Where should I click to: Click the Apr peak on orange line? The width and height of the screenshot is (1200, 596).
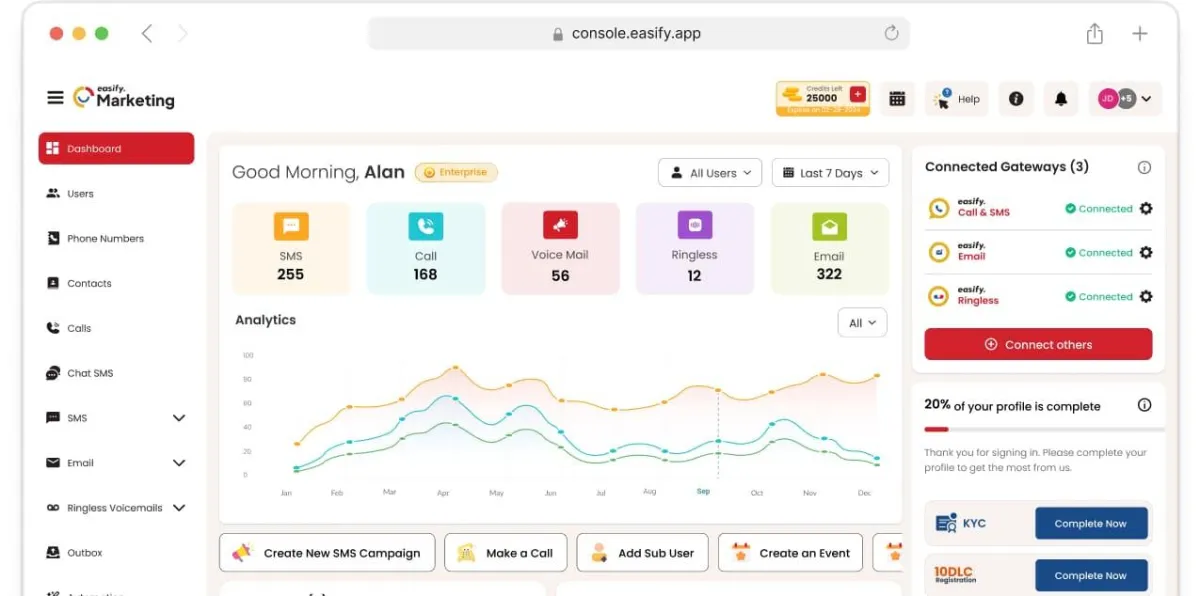click(455, 367)
